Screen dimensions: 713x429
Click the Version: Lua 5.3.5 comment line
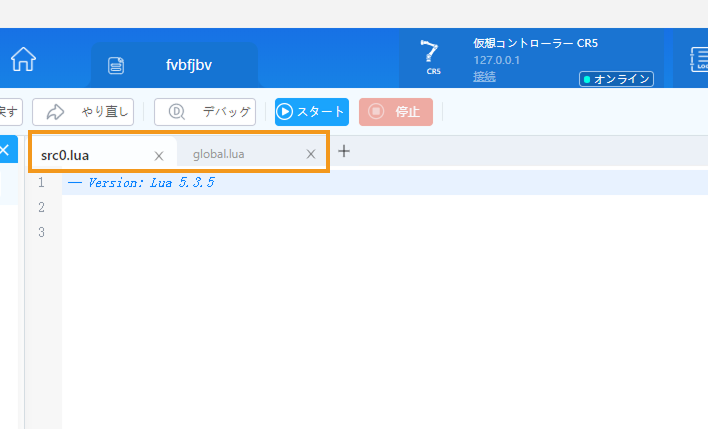(141, 183)
